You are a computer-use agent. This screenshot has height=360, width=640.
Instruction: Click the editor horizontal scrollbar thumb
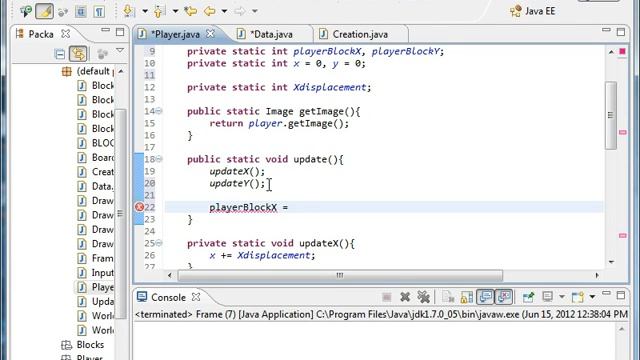coord(340,276)
